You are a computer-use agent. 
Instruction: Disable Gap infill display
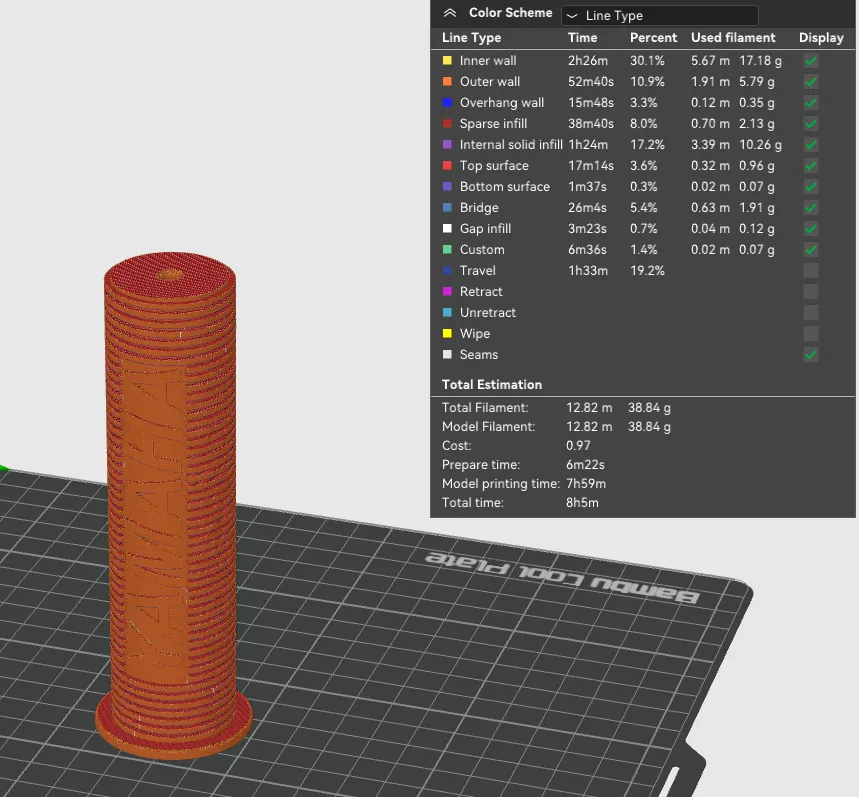pyautogui.click(x=811, y=228)
